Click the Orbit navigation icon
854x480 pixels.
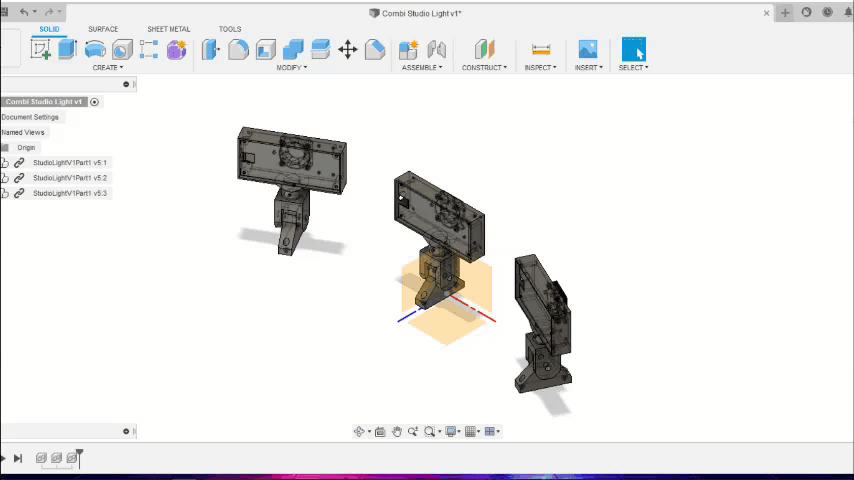point(359,432)
